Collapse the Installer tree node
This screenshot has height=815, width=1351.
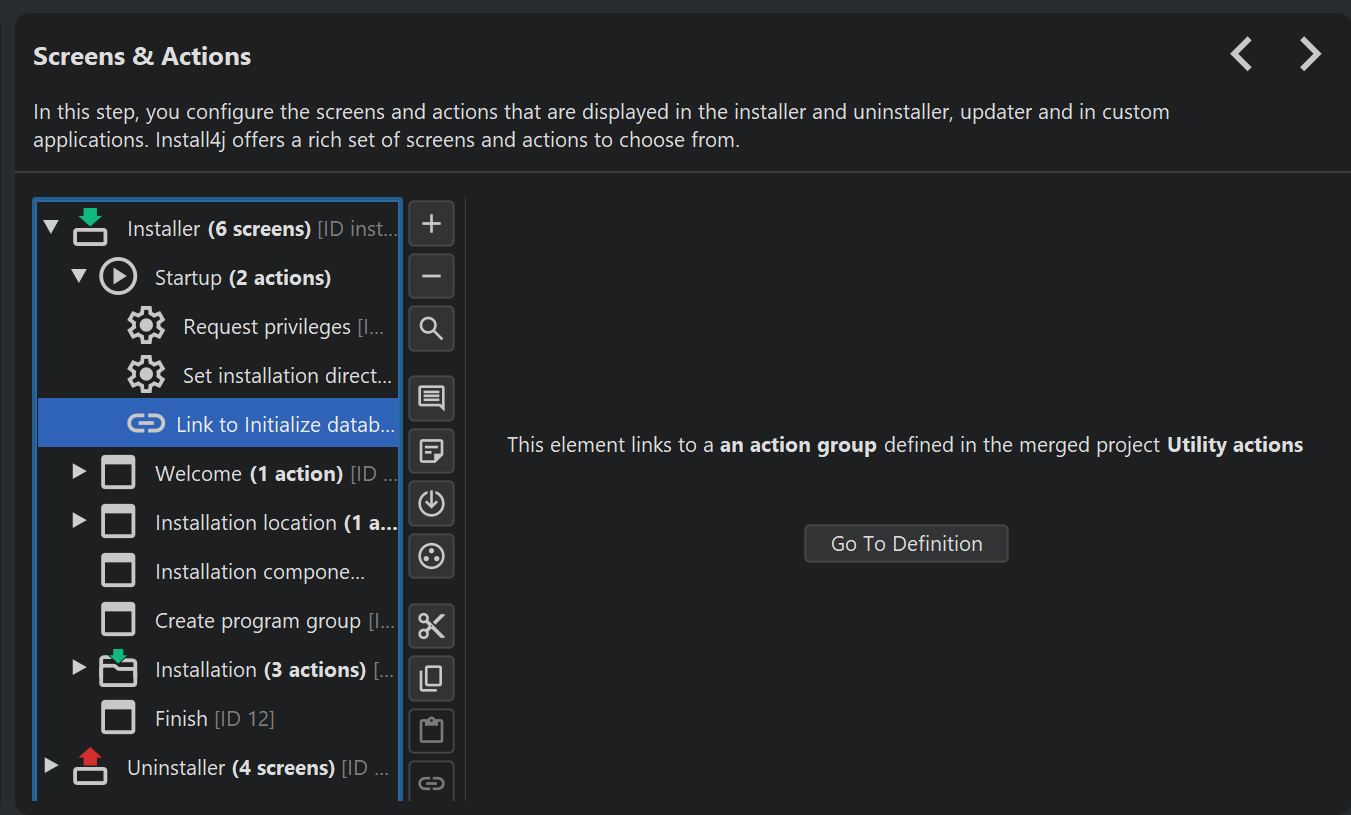52,229
